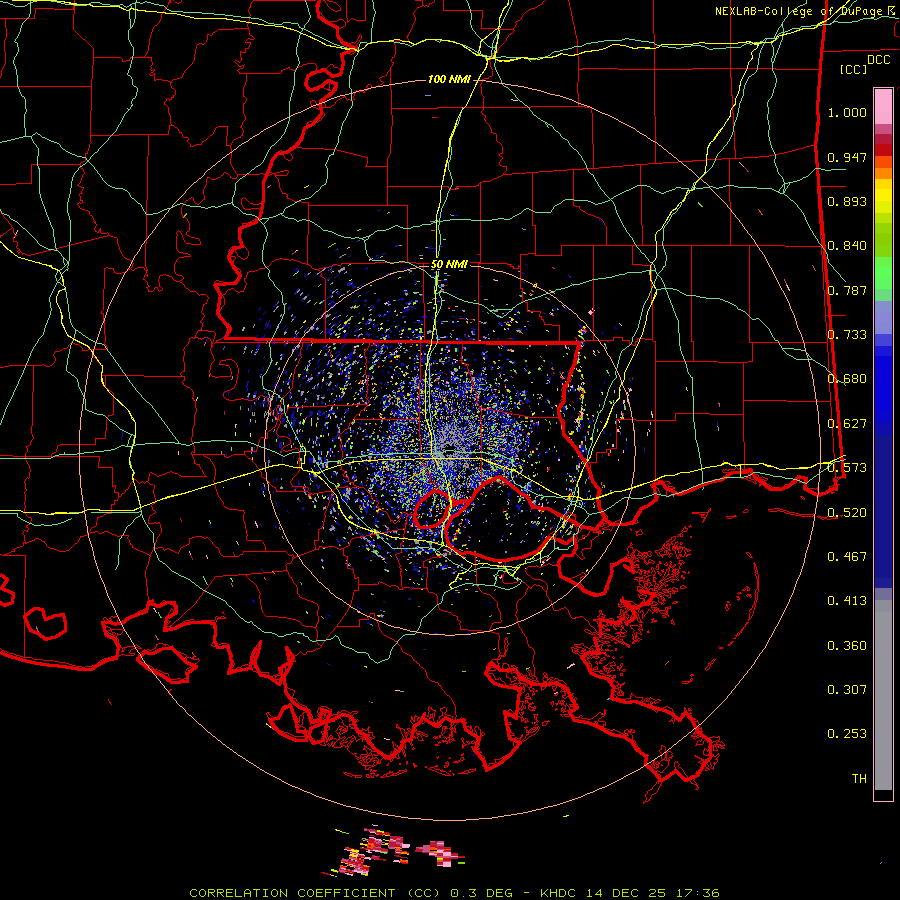Click the bright green segment of color bar

[883, 273]
